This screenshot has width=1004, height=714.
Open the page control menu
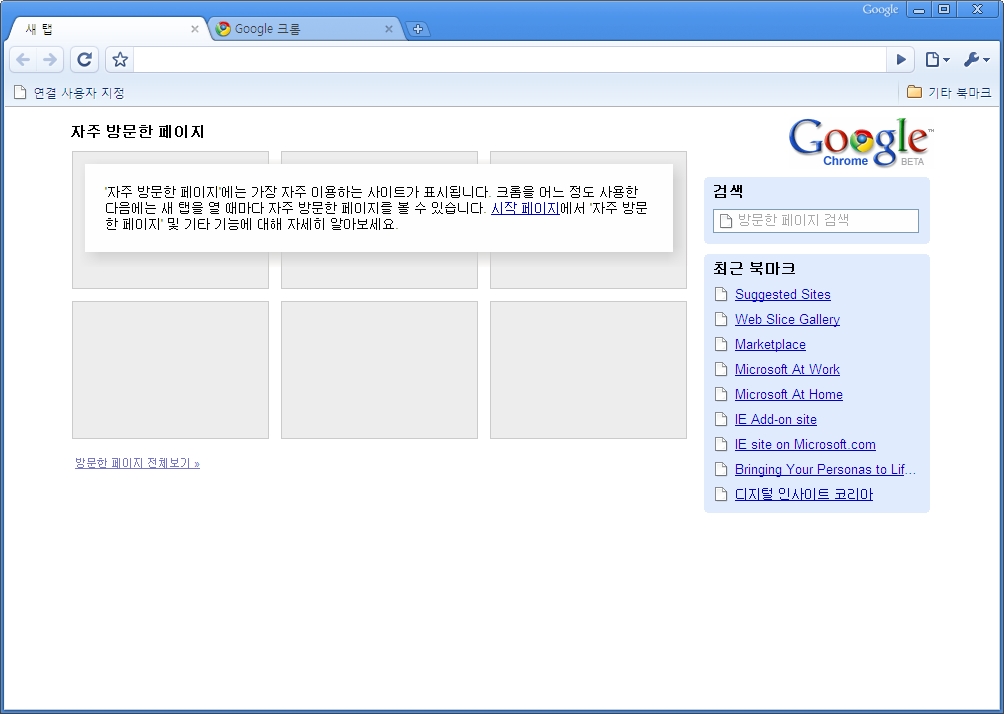click(x=937, y=60)
